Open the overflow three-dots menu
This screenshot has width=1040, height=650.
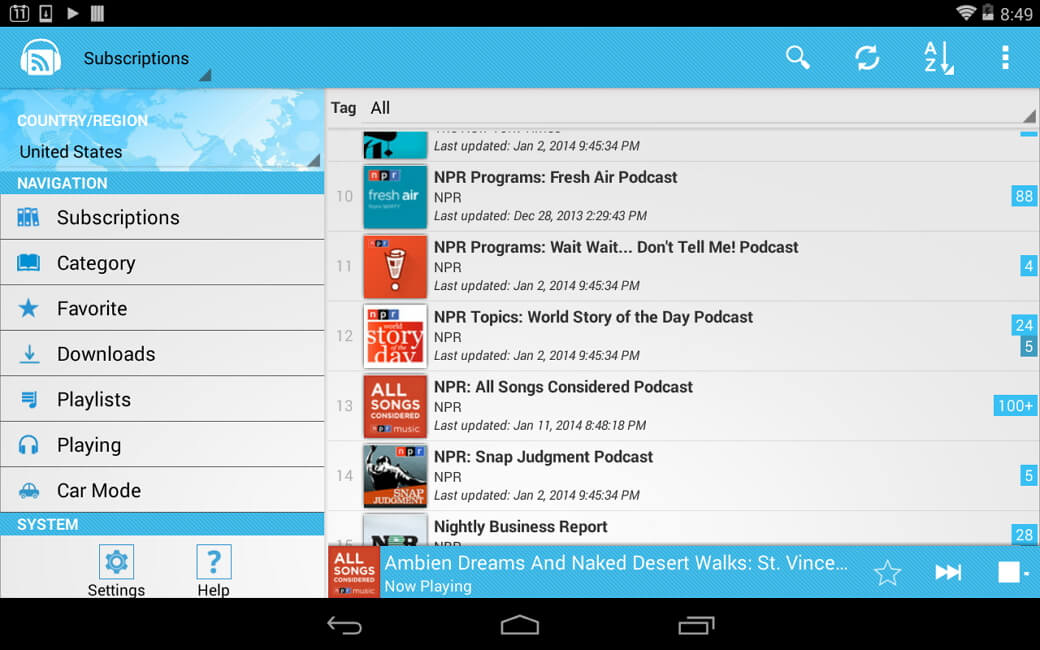1006,58
